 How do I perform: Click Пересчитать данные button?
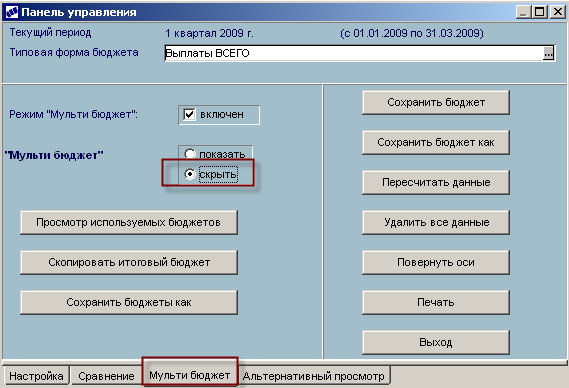436,182
